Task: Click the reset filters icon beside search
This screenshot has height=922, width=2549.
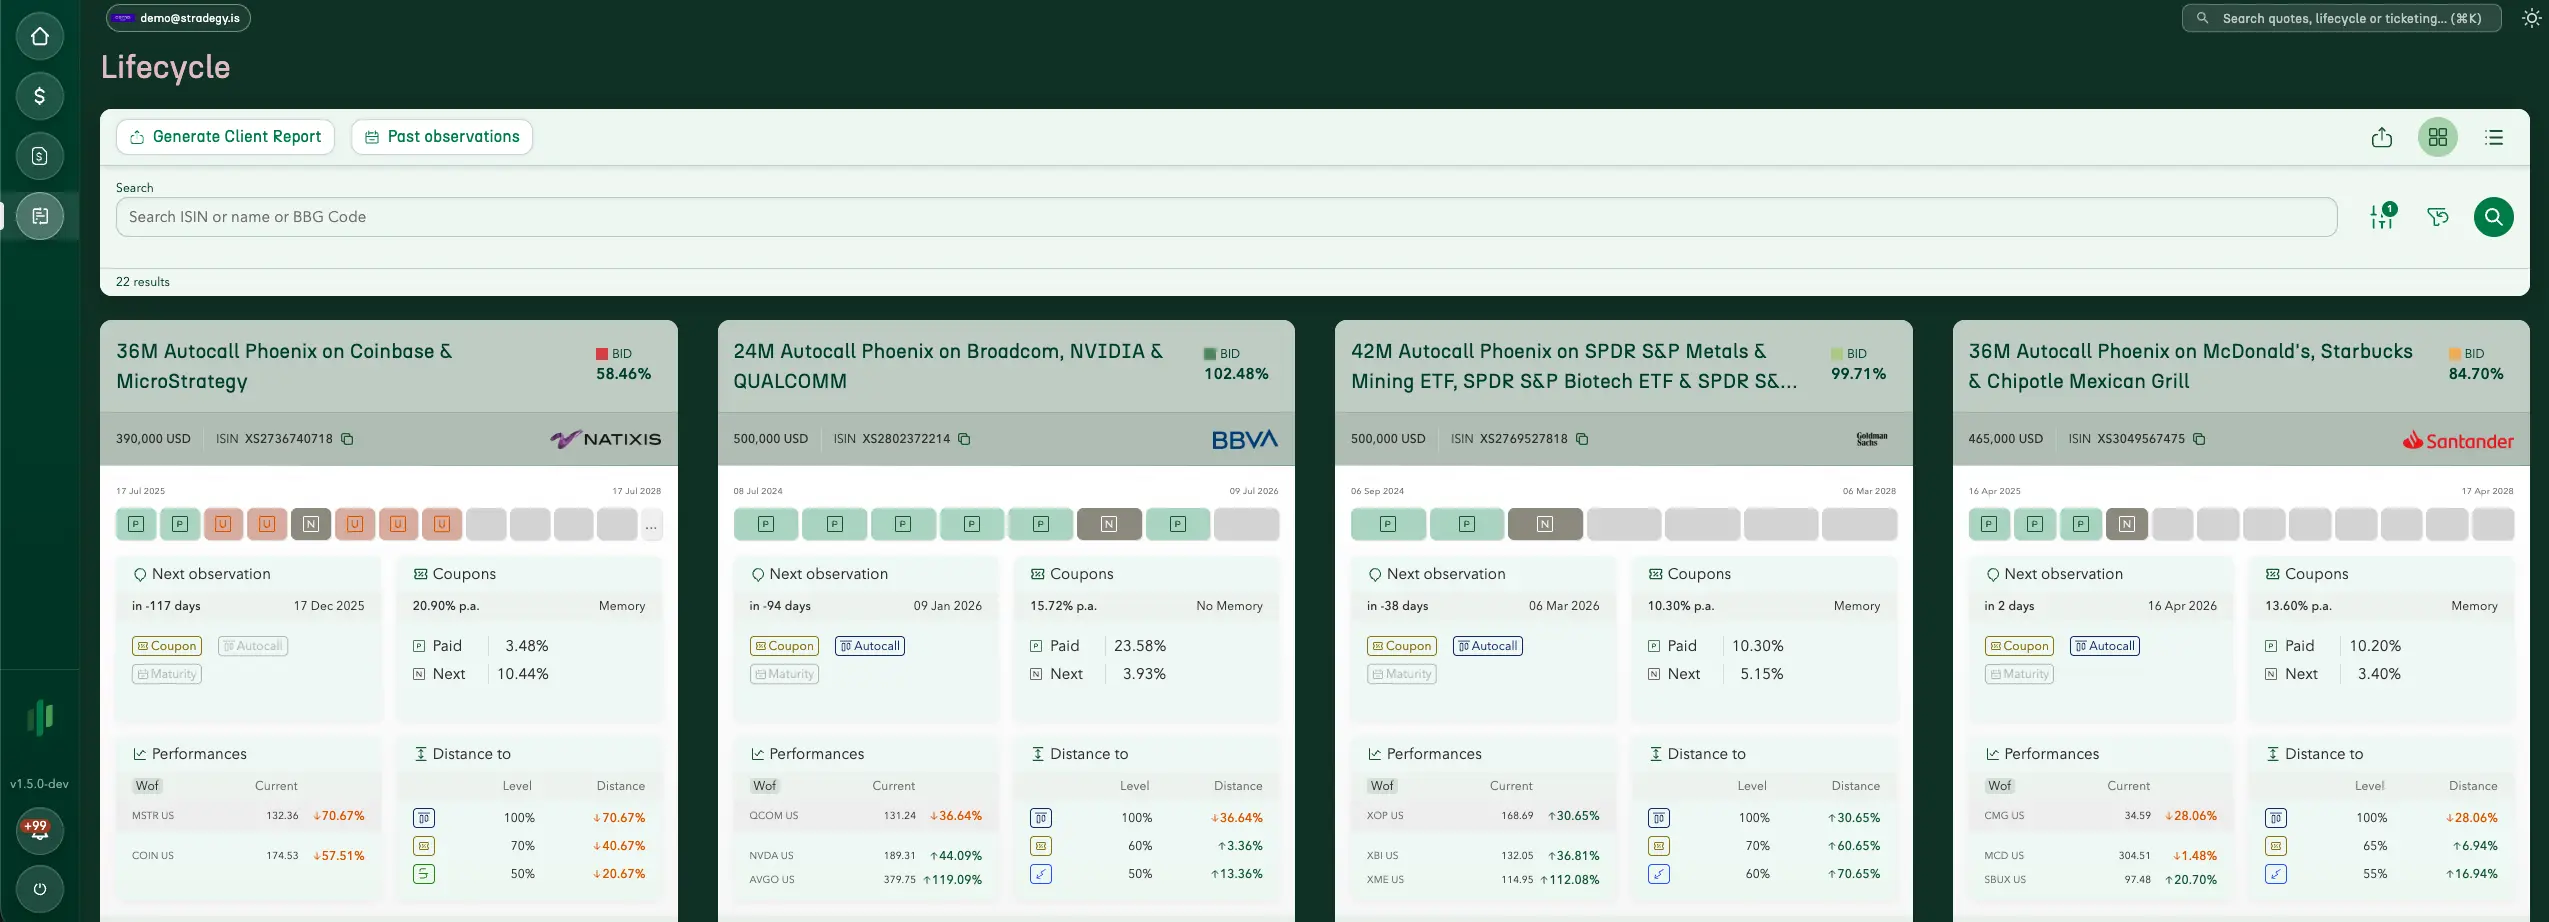Action: pos(2437,216)
